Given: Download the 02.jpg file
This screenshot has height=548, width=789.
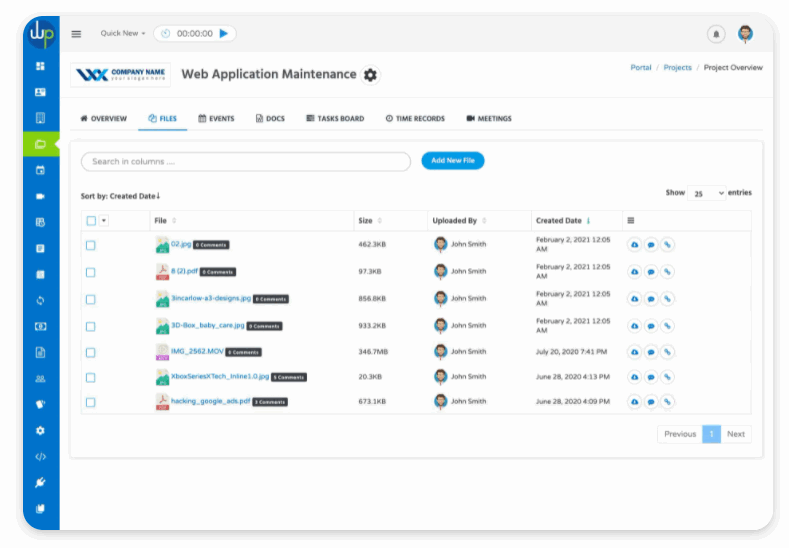Looking at the screenshot, I should [x=635, y=245].
